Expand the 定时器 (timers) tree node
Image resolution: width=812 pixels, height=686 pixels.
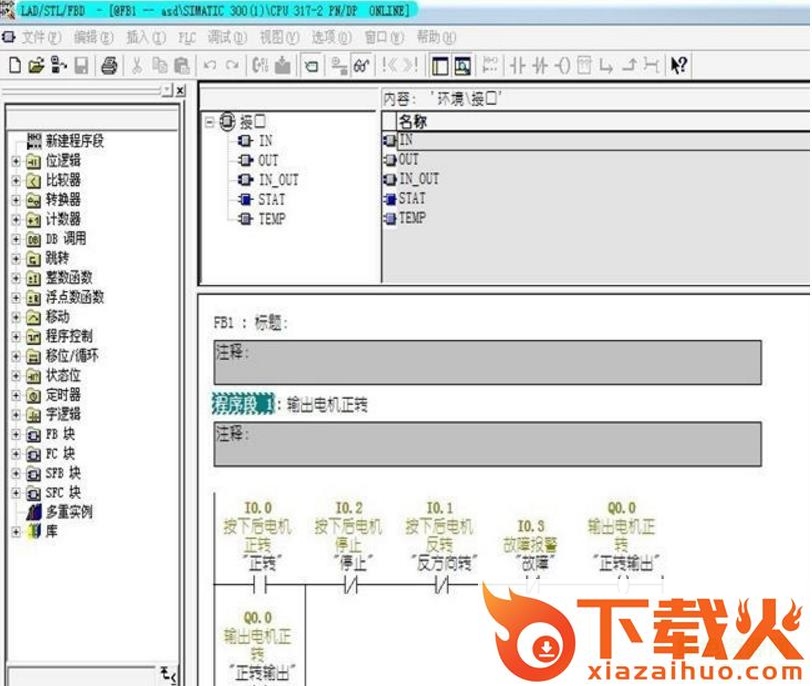(x=16, y=395)
